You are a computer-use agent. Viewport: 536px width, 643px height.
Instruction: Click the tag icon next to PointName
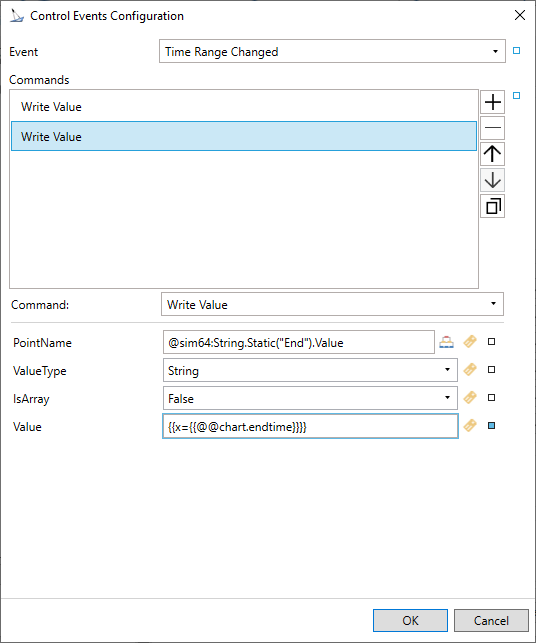(470, 342)
